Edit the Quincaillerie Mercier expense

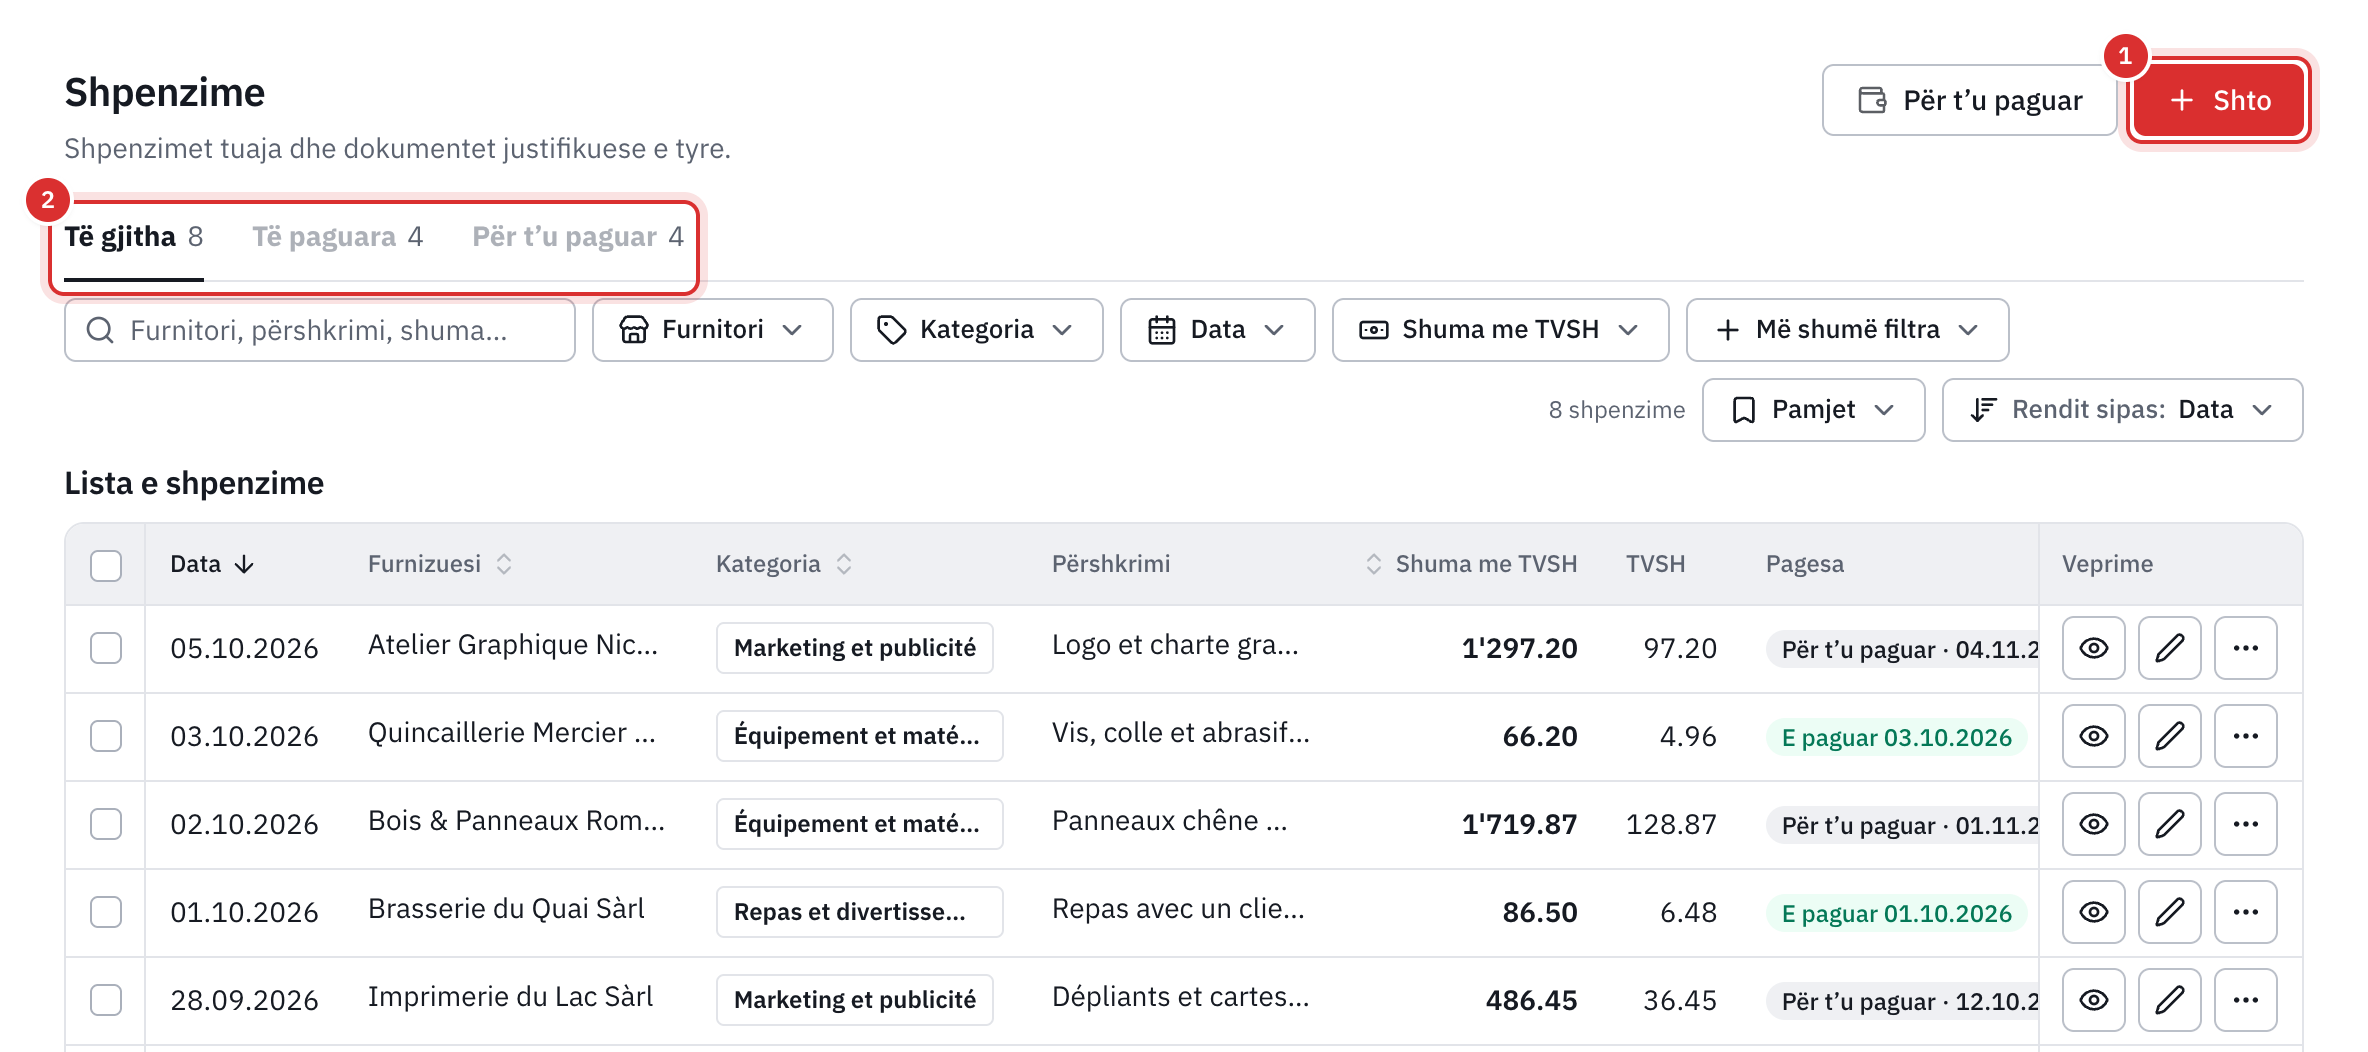pos(2169,736)
